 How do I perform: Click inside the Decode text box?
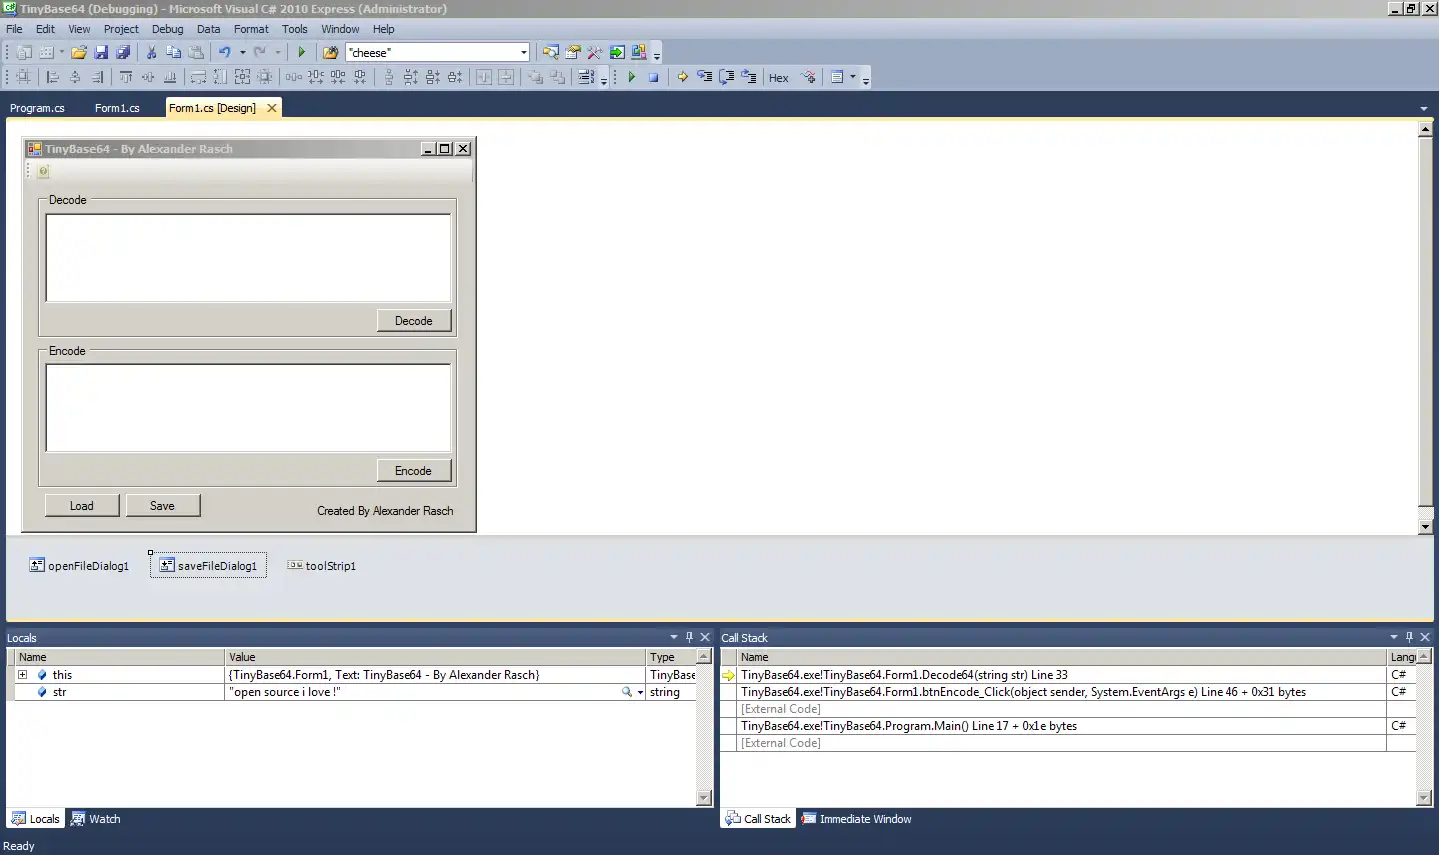click(248, 258)
